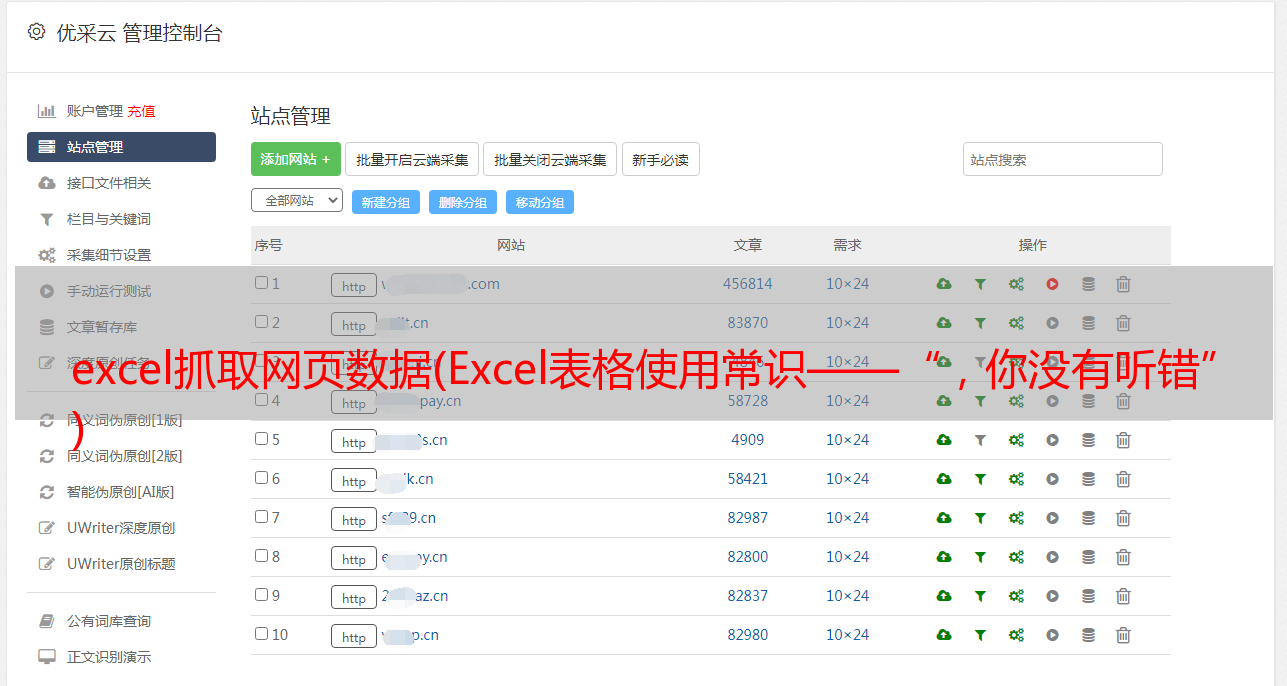The width and height of the screenshot is (1287, 686).
Task: Open the database icon in row 1
Action: pos(1088,284)
